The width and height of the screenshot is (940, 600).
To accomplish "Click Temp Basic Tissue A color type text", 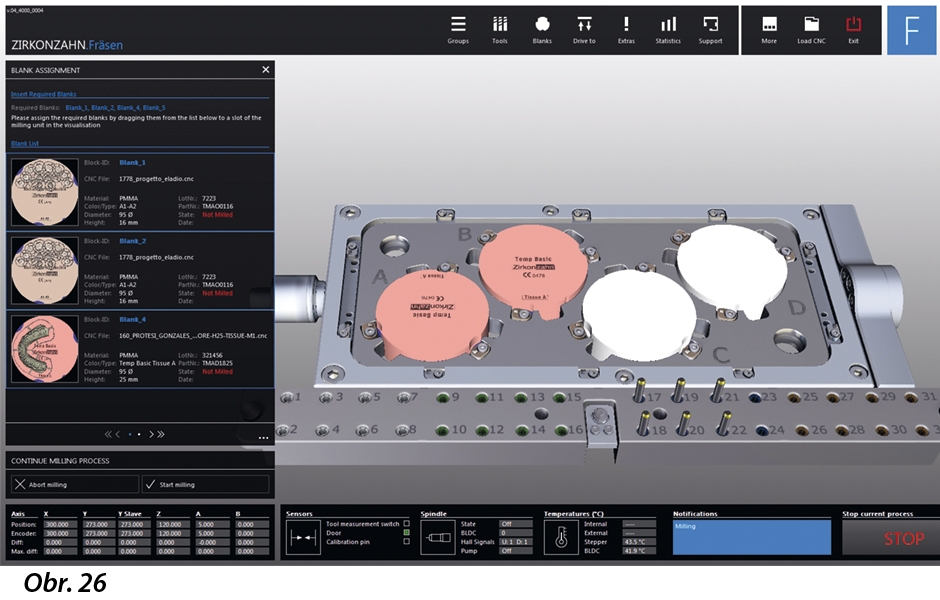I will click(x=147, y=363).
